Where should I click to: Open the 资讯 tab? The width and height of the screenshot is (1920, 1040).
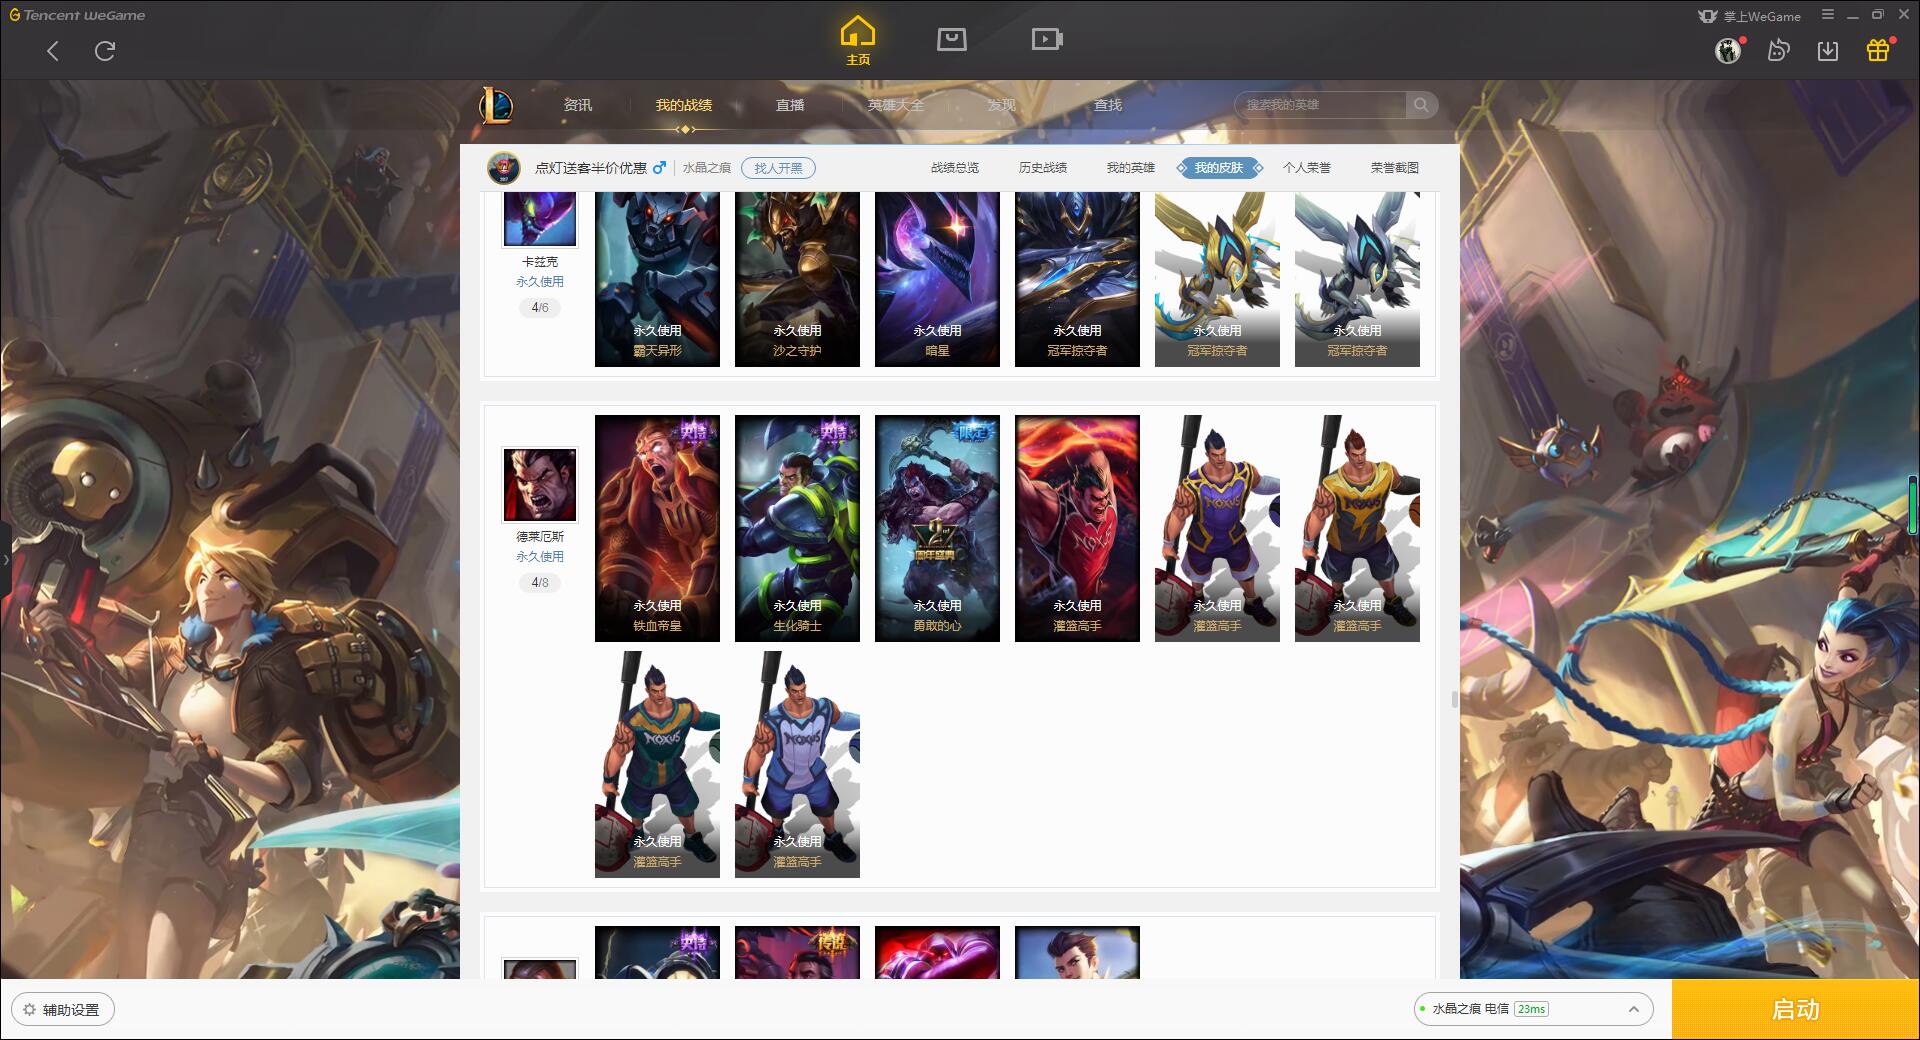(x=578, y=105)
